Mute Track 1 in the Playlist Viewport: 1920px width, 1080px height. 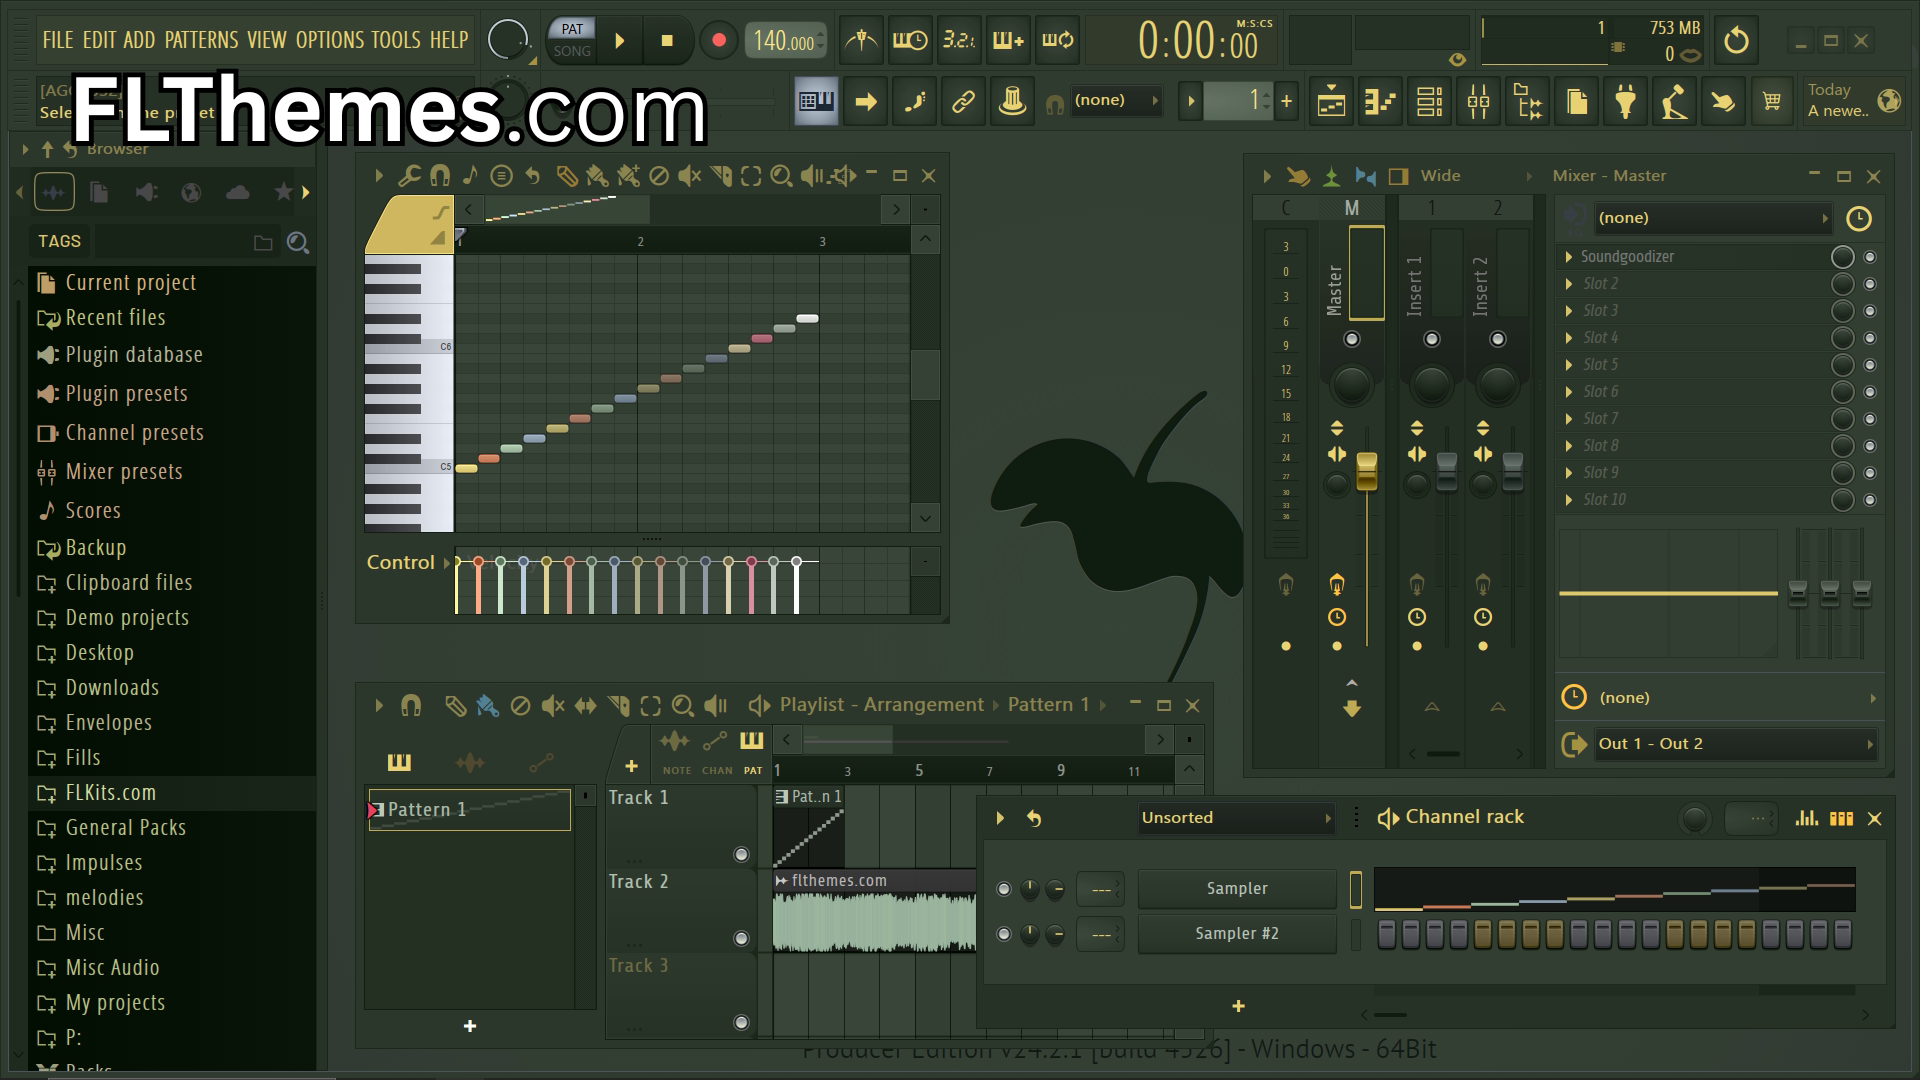pos(741,854)
